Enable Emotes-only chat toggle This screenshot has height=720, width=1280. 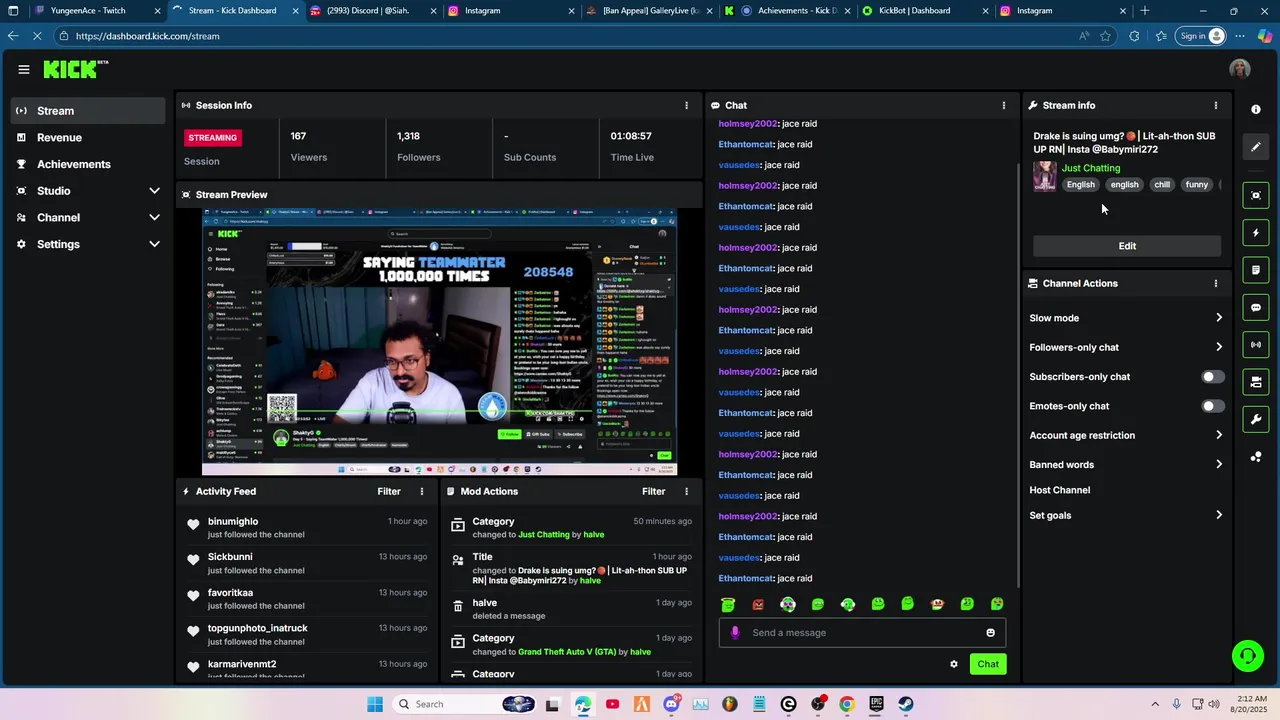[1212, 406]
